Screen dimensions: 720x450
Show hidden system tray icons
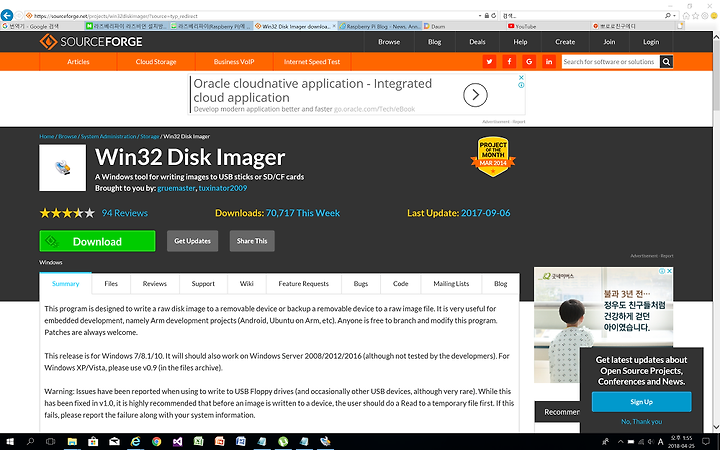[x=620, y=442]
